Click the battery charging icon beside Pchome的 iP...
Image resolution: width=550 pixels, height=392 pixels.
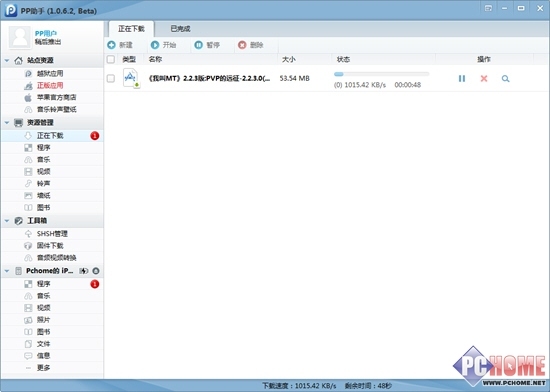tap(83, 271)
